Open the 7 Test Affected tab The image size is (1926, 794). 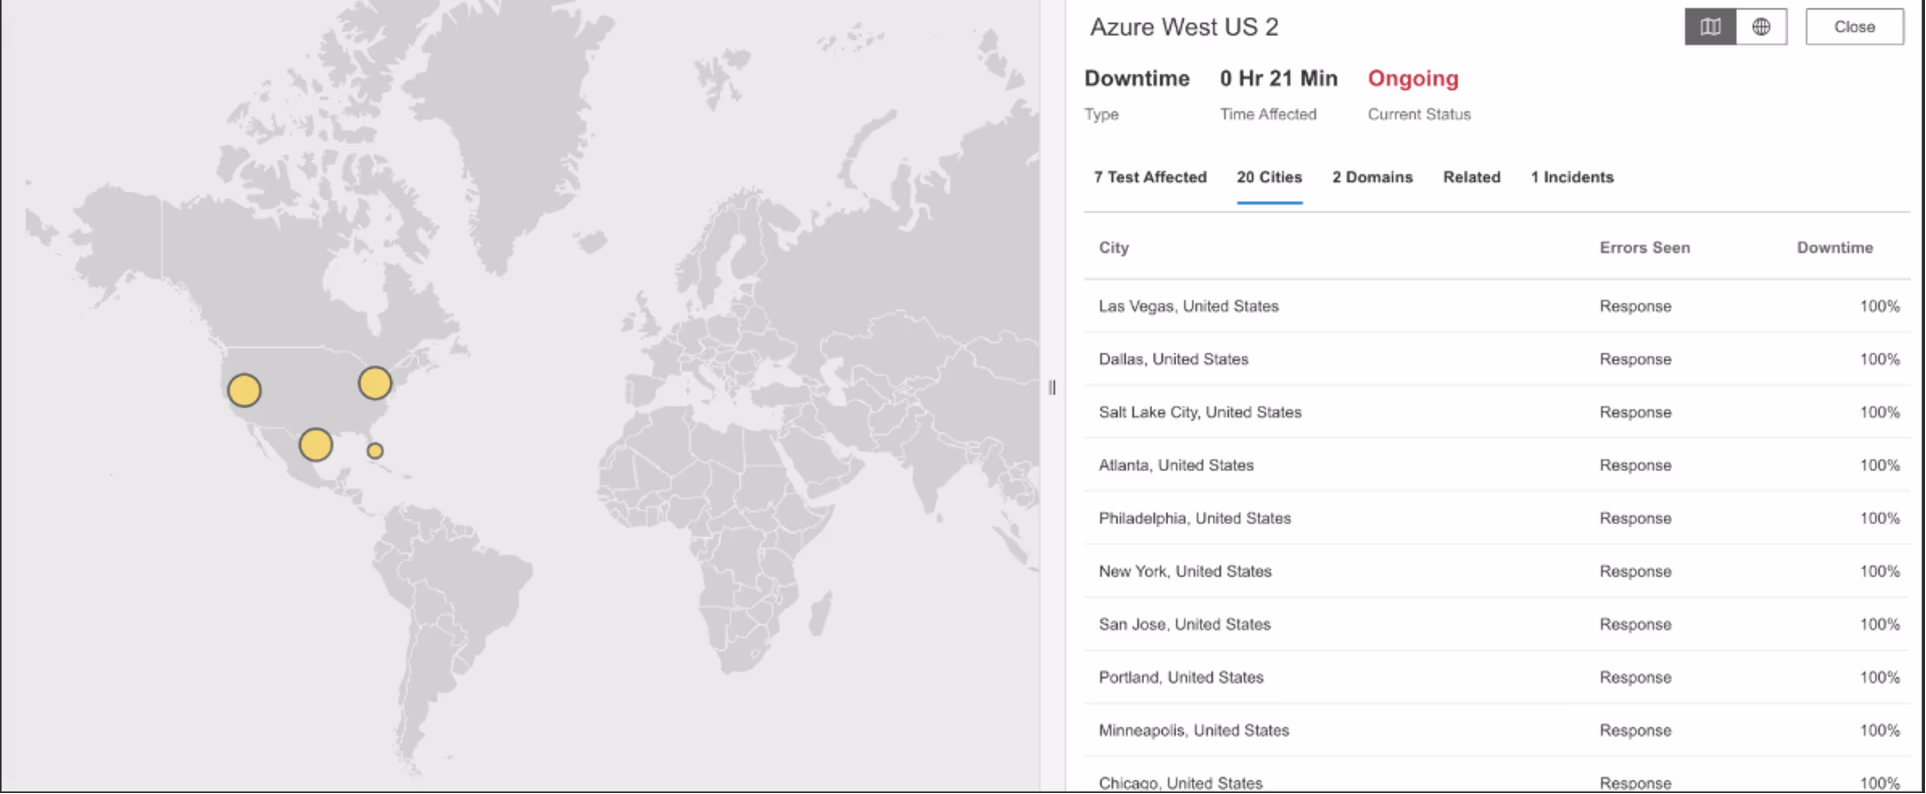point(1150,177)
